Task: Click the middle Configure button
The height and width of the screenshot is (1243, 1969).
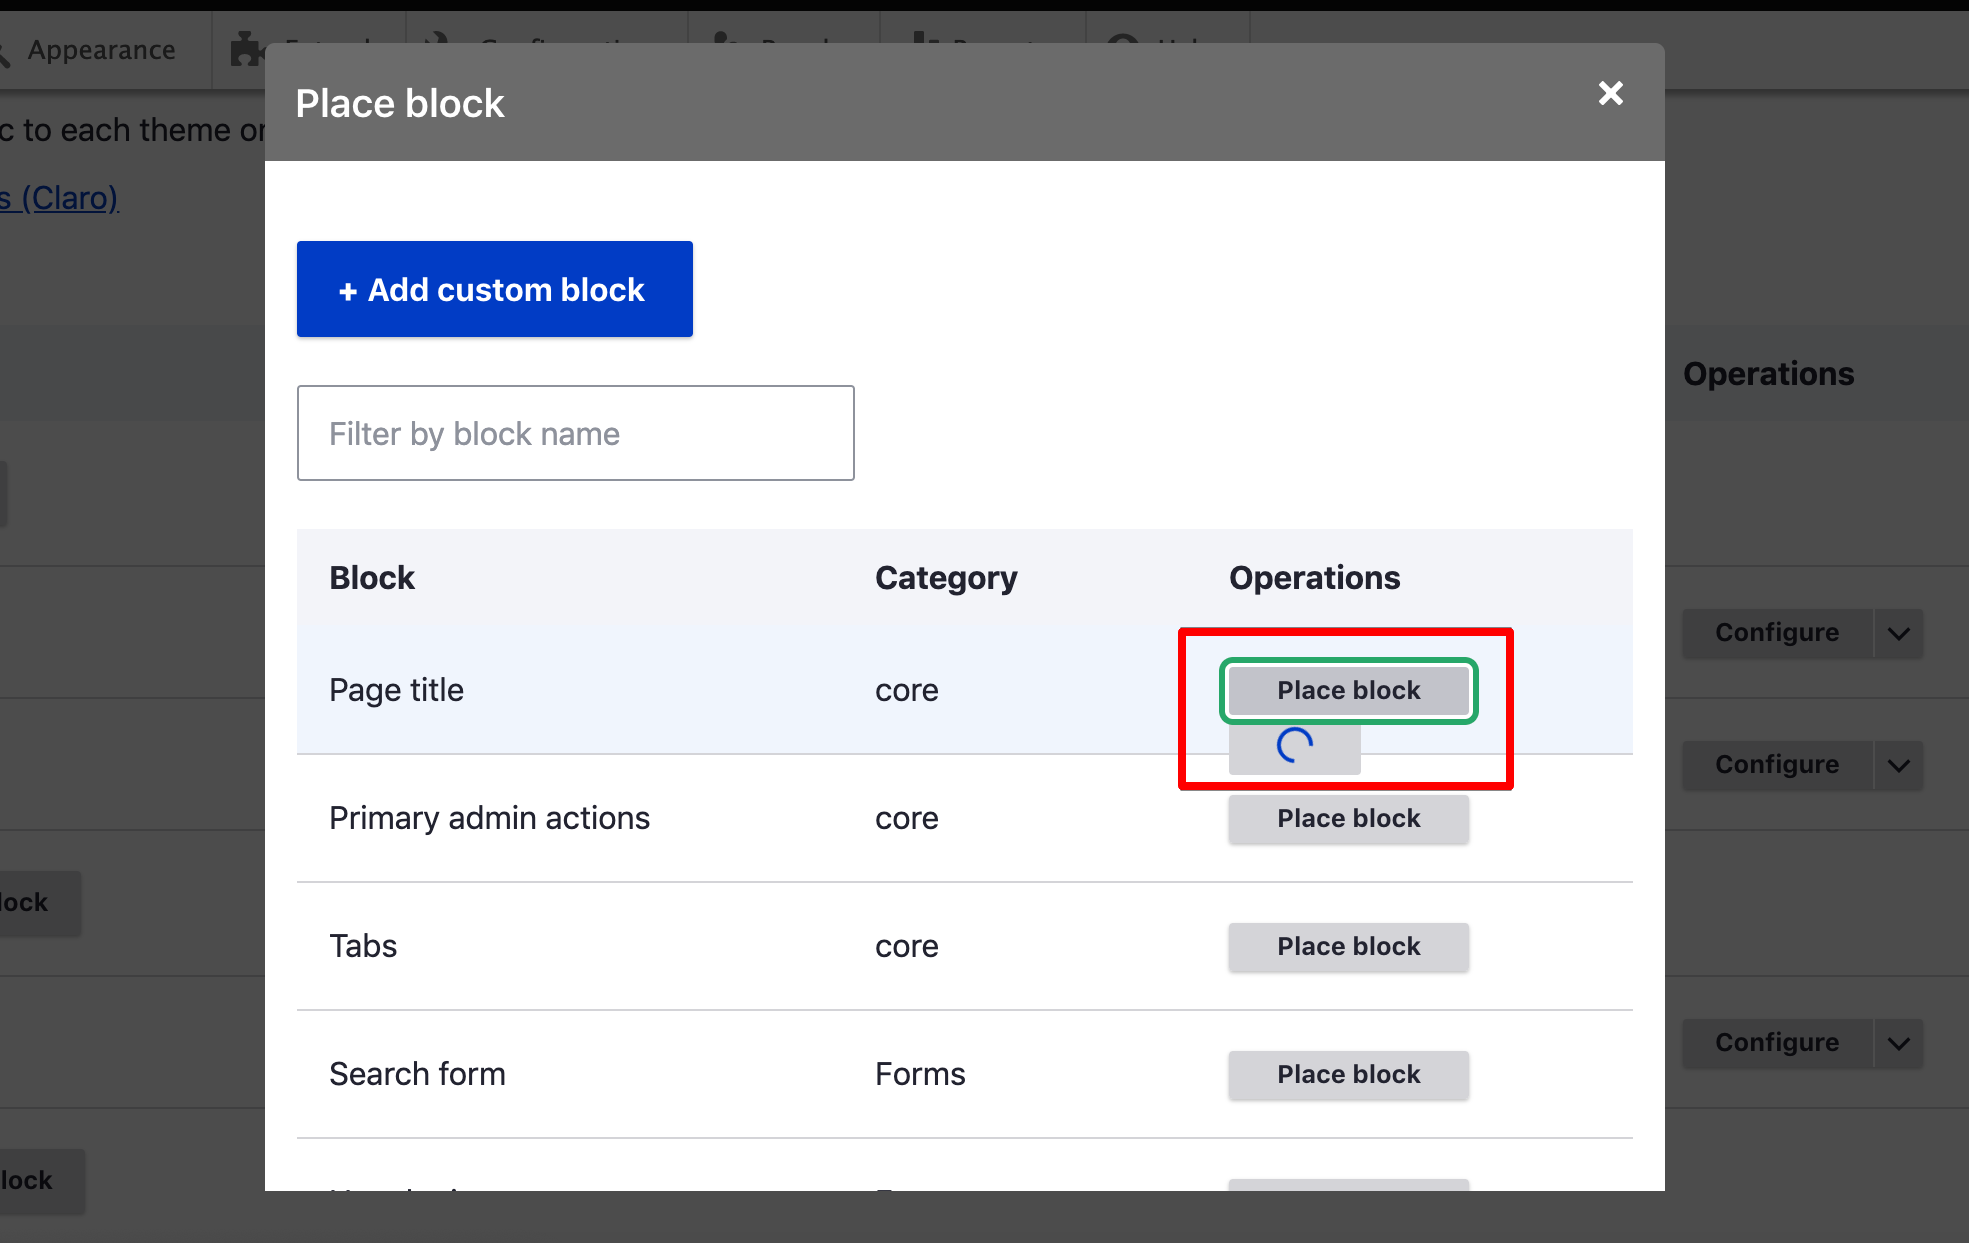Action: tap(1776, 765)
